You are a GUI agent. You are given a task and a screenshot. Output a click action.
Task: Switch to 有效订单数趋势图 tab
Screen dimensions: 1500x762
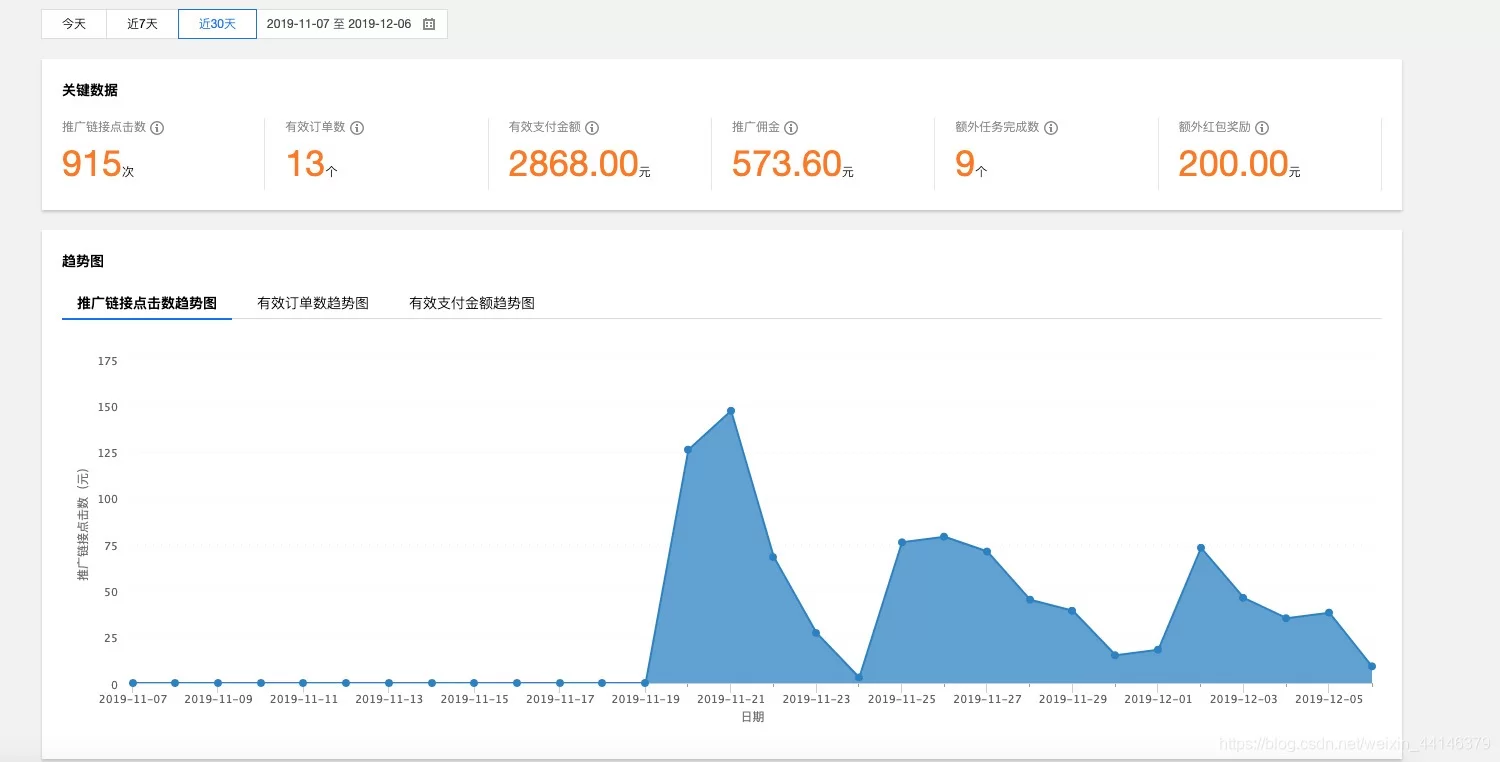click(313, 303)
